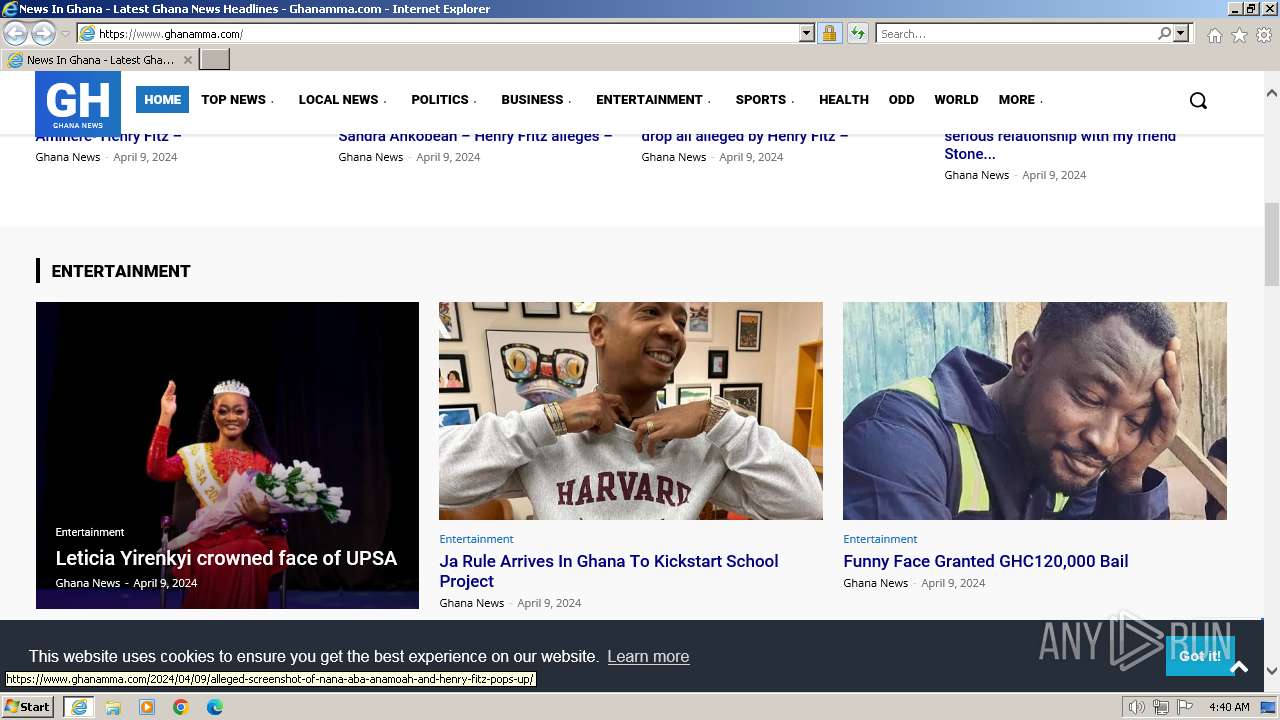Screen dimensions: 1280x720
Task: Click the Amihere Henry Fitz headline
Action: (108, 136)
